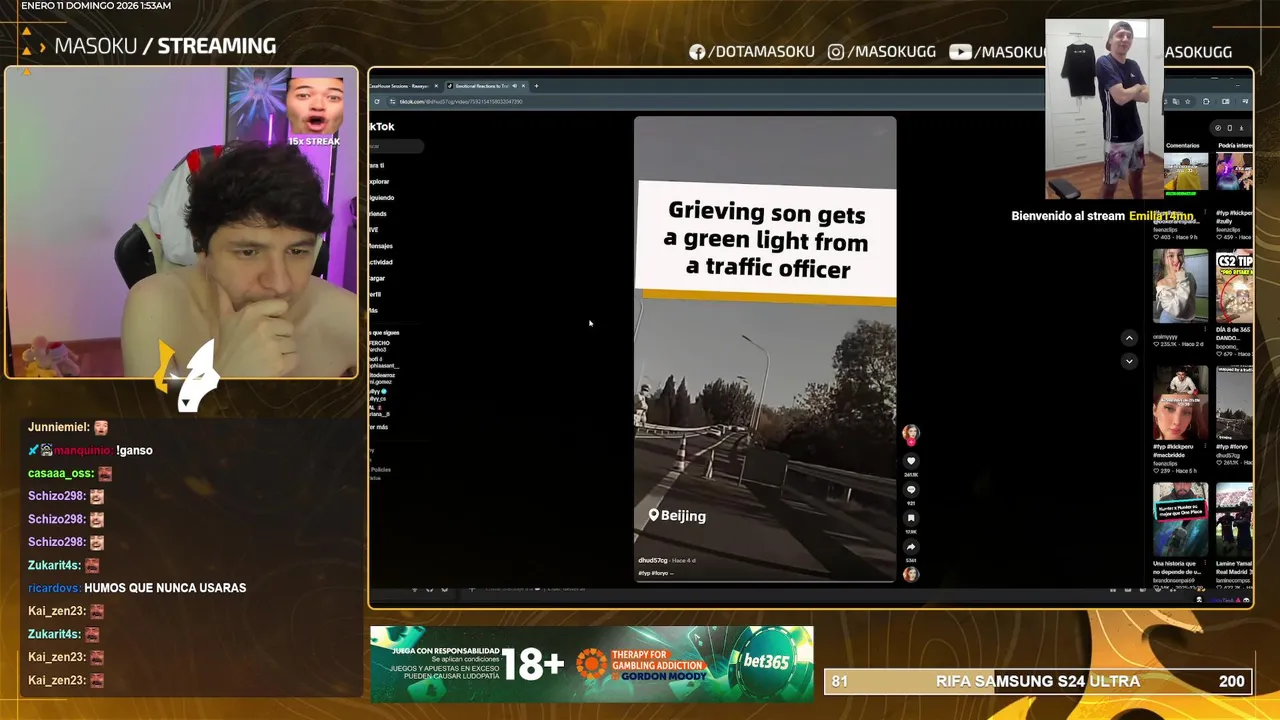The image size is (1280, 720).
Task: Expand Más in the TikTok sidebar
Action: [x=373, y=310]
